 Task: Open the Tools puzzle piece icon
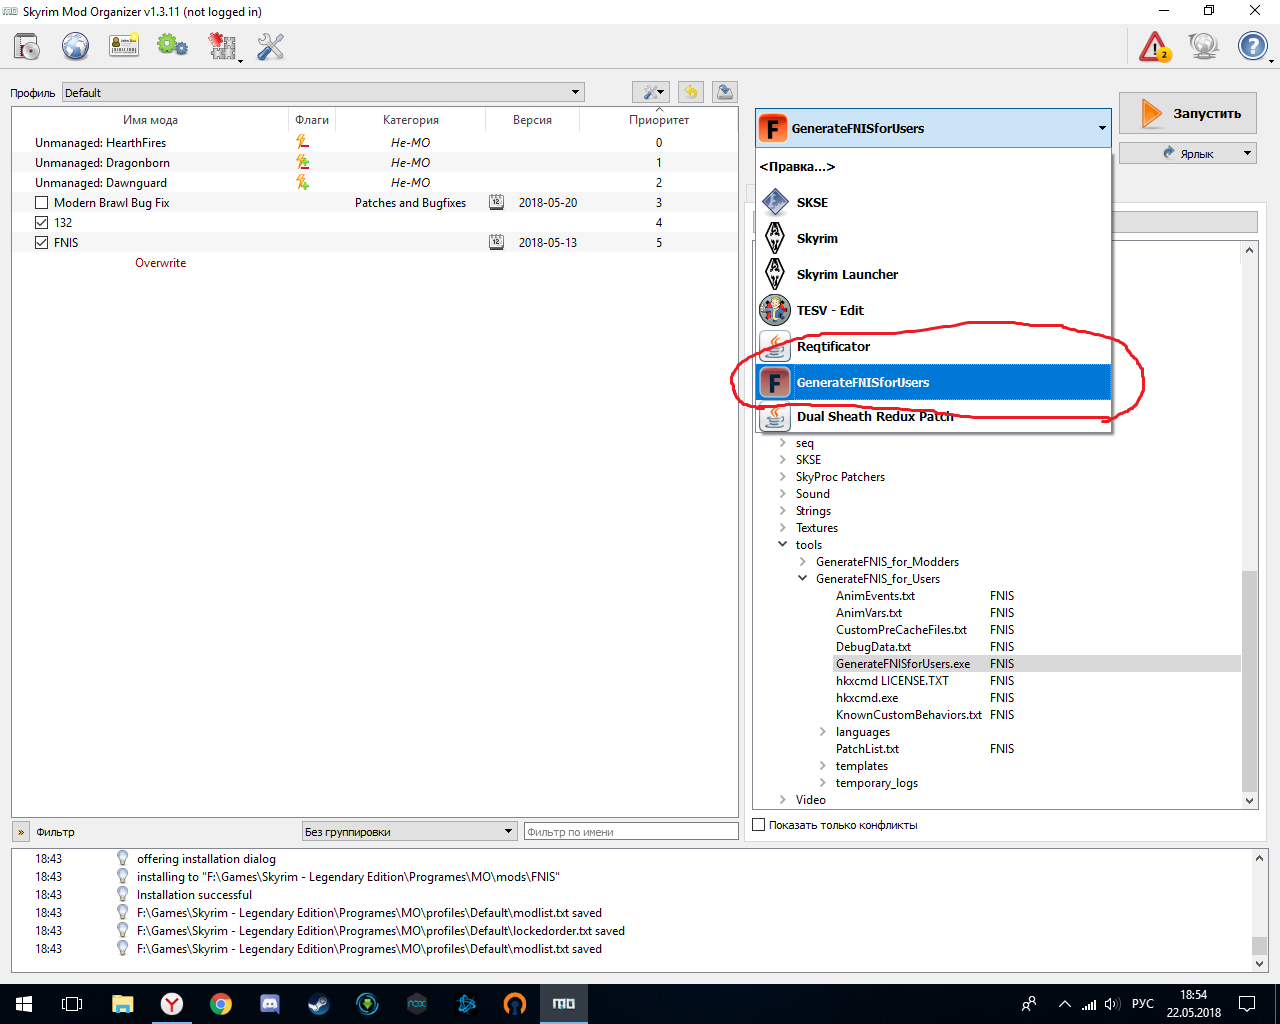tap(222, 46)
